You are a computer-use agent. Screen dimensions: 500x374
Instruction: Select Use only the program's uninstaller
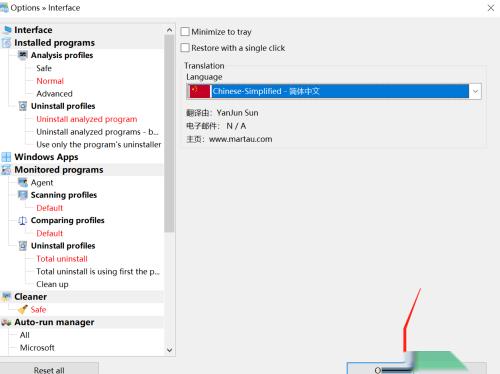(99, 144)
